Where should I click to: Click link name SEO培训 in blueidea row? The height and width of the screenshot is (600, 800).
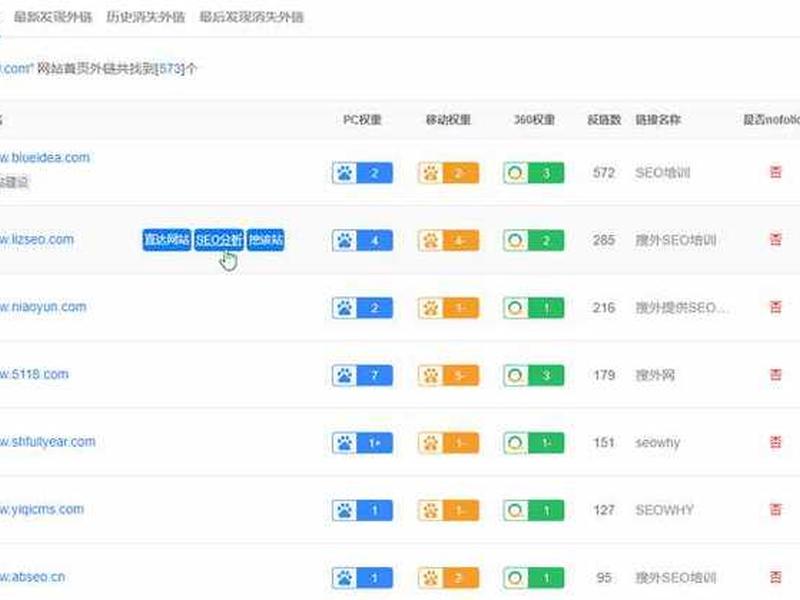point(662,173)
